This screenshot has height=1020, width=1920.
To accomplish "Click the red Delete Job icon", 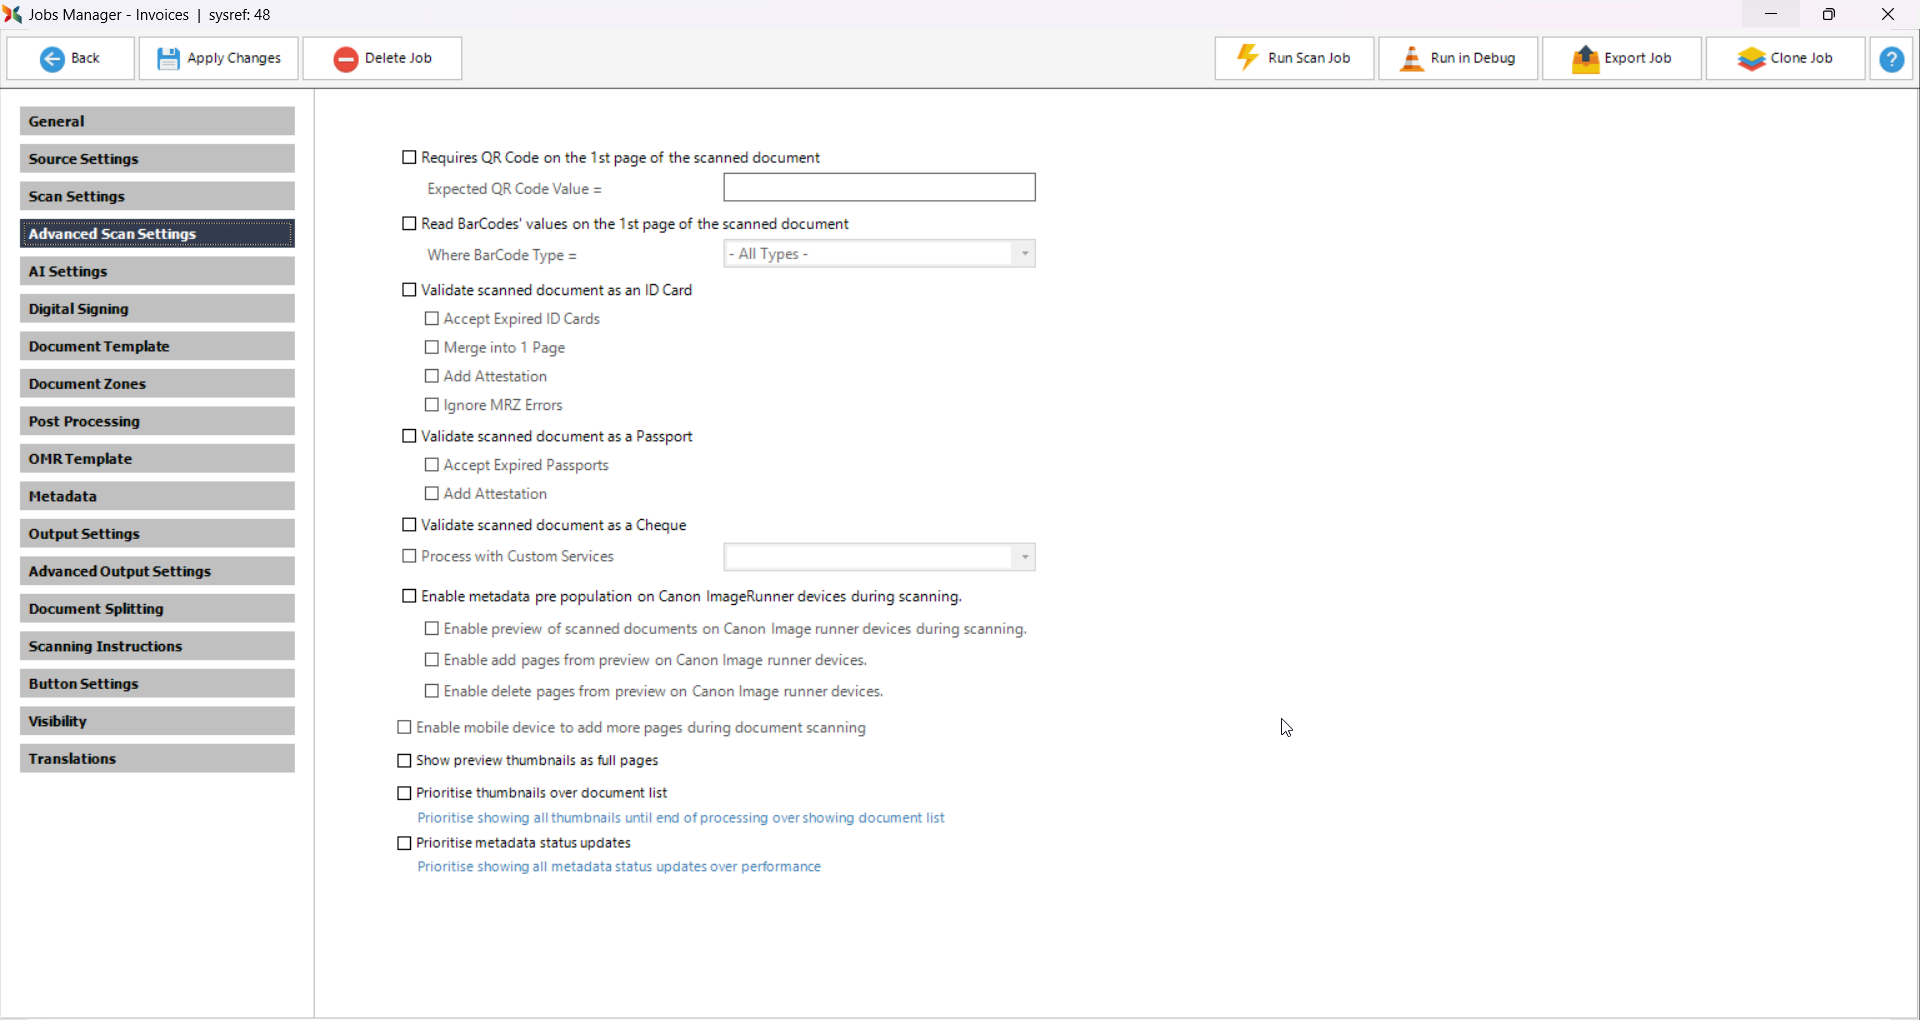I will [346, 59].
